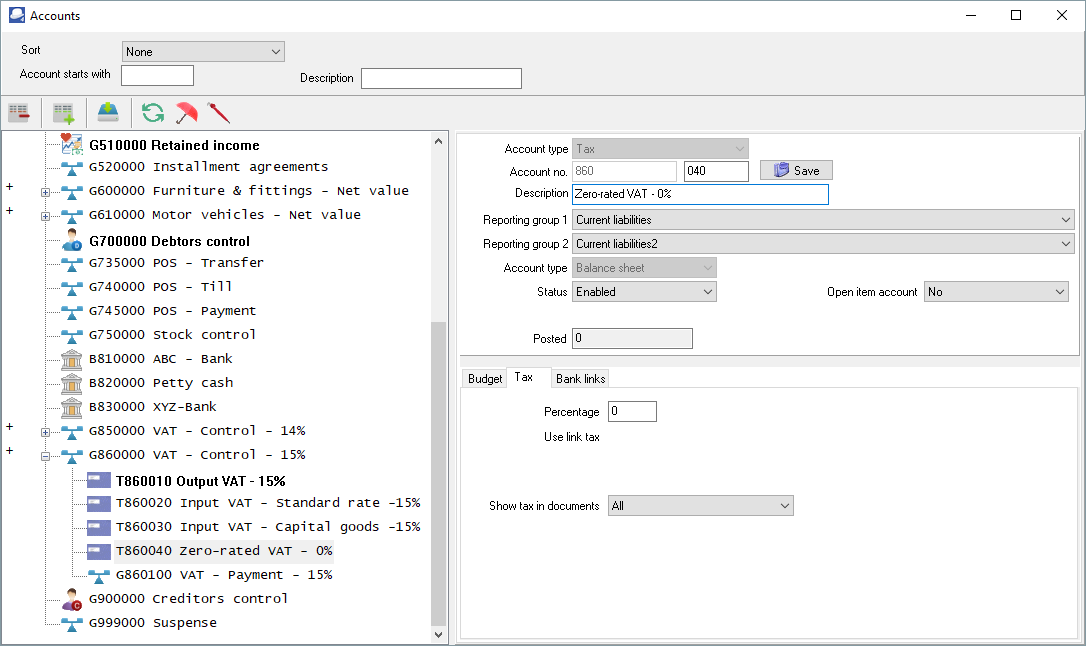
Task: Click the add new account toolbar icon
Action: coord(64,112)
